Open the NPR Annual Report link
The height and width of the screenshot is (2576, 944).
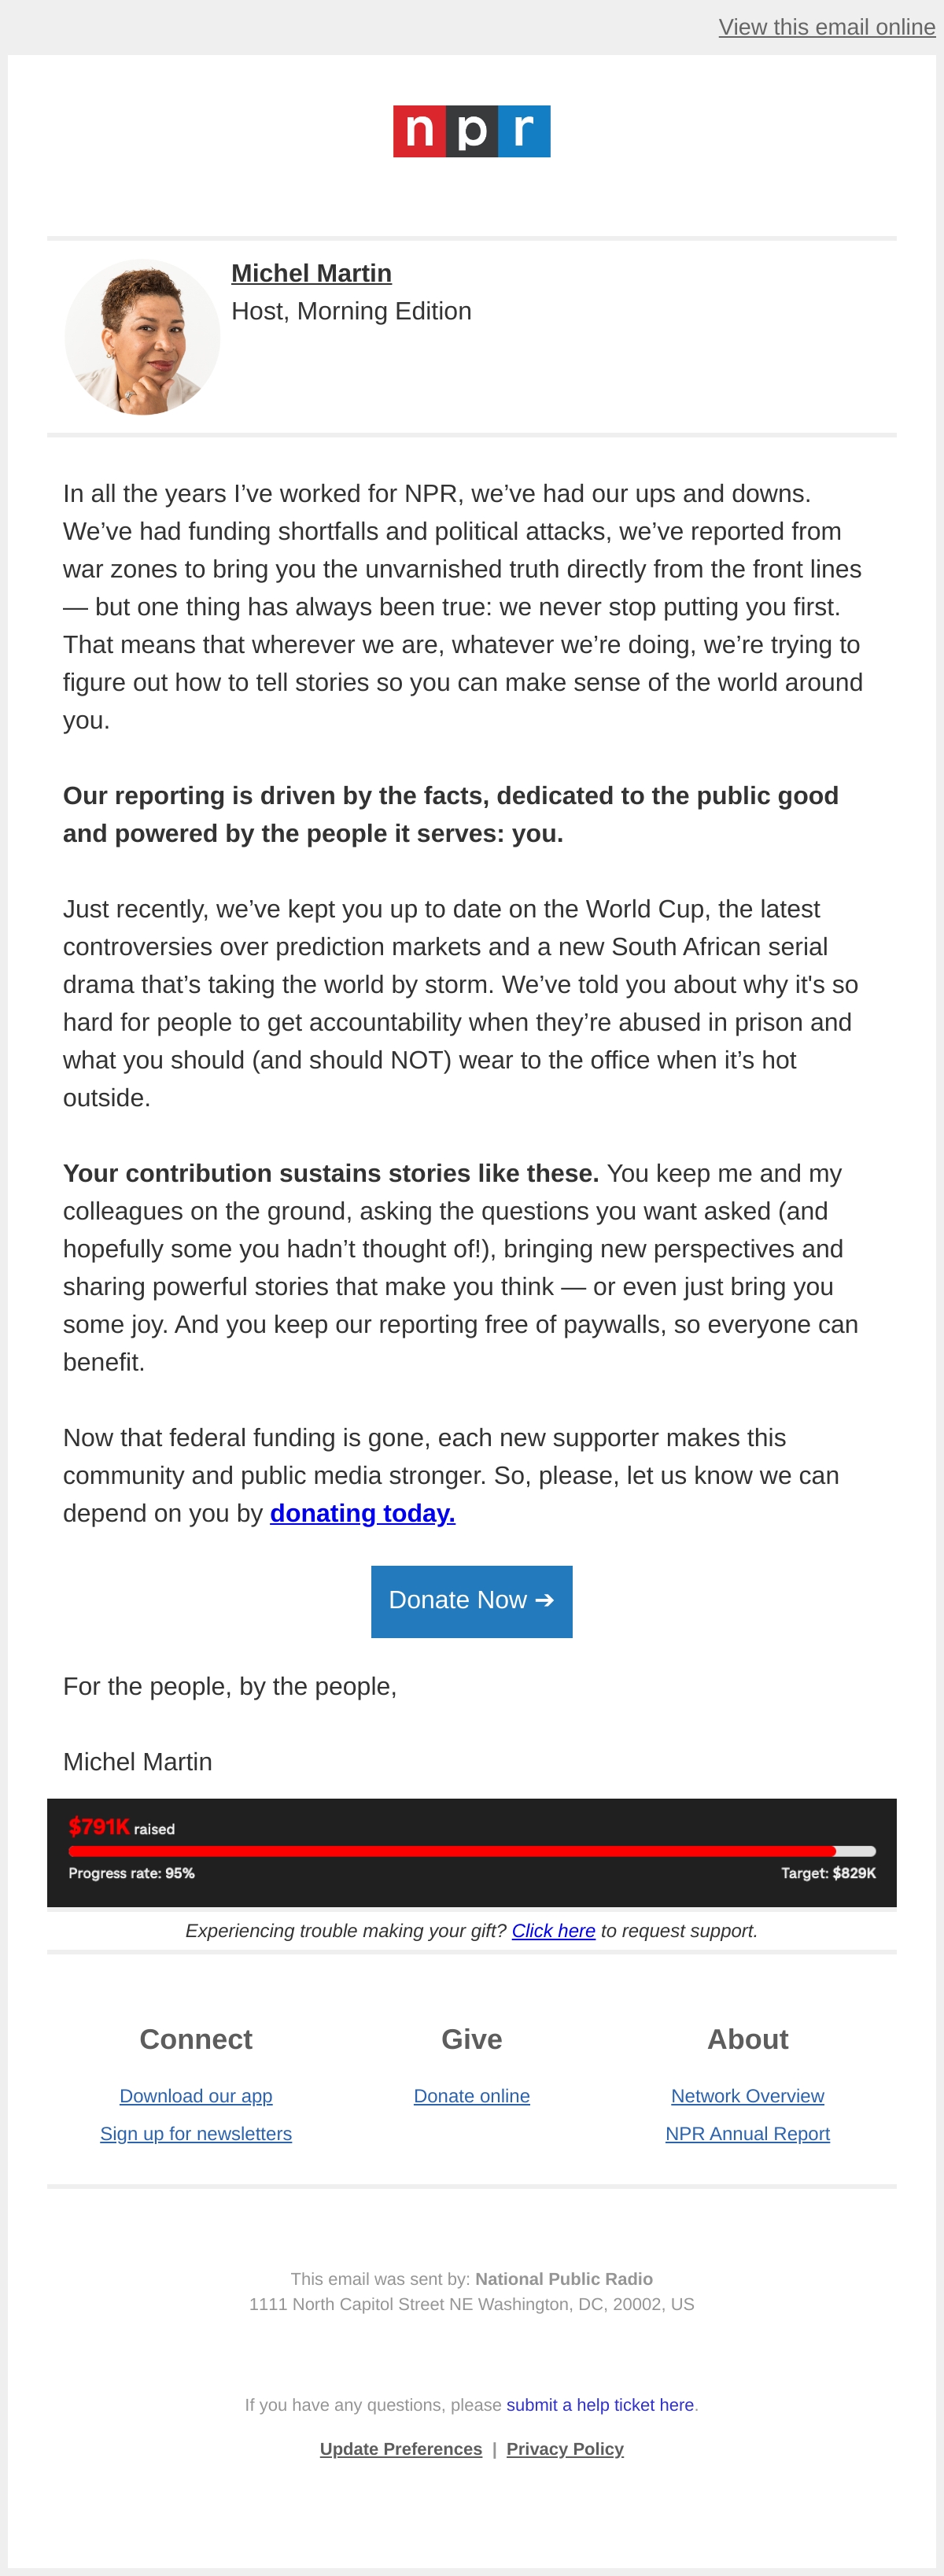747,2133
